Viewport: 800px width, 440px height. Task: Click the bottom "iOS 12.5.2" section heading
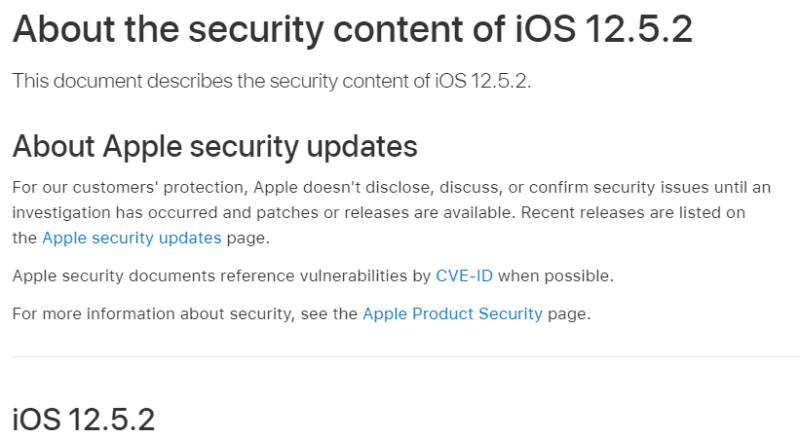pos(83,419)
